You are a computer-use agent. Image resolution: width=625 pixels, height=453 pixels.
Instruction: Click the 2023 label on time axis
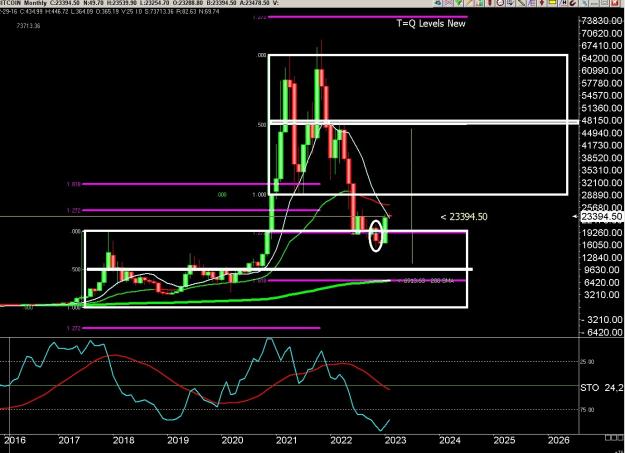395,440
